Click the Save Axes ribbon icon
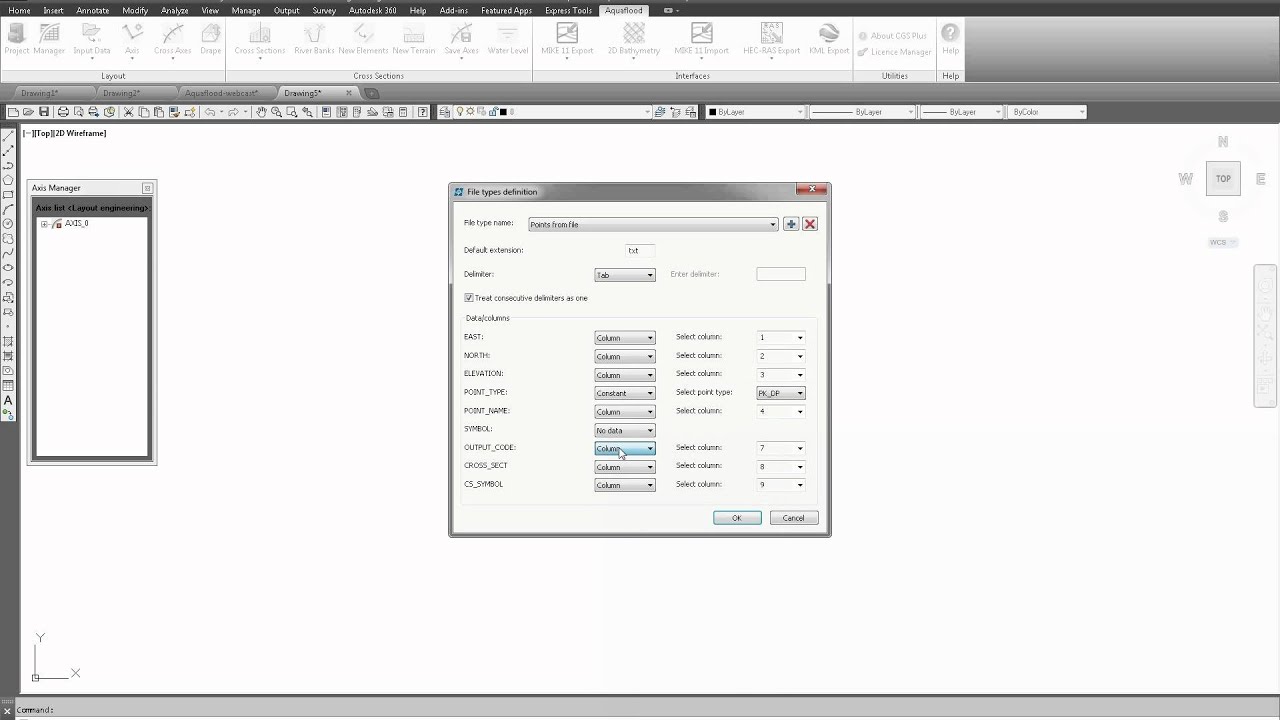The height and width of the screenshot is (720, 1280). [x=461, y=39]
